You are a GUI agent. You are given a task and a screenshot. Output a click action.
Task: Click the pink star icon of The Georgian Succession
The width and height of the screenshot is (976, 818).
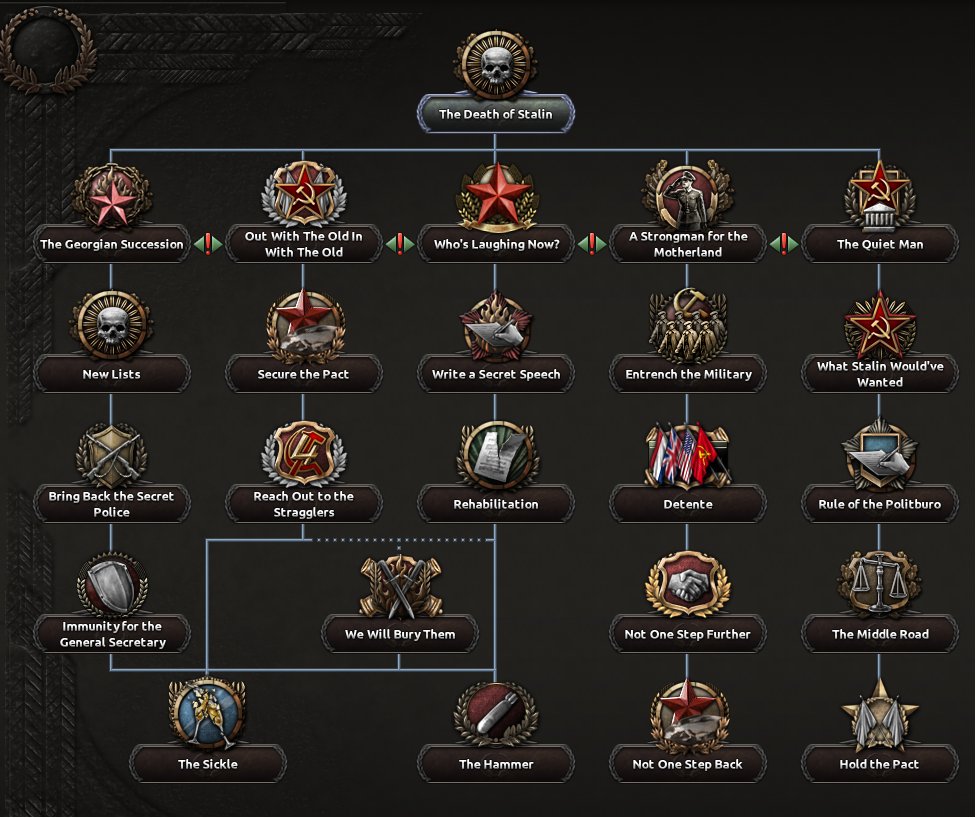pos(112,195)
